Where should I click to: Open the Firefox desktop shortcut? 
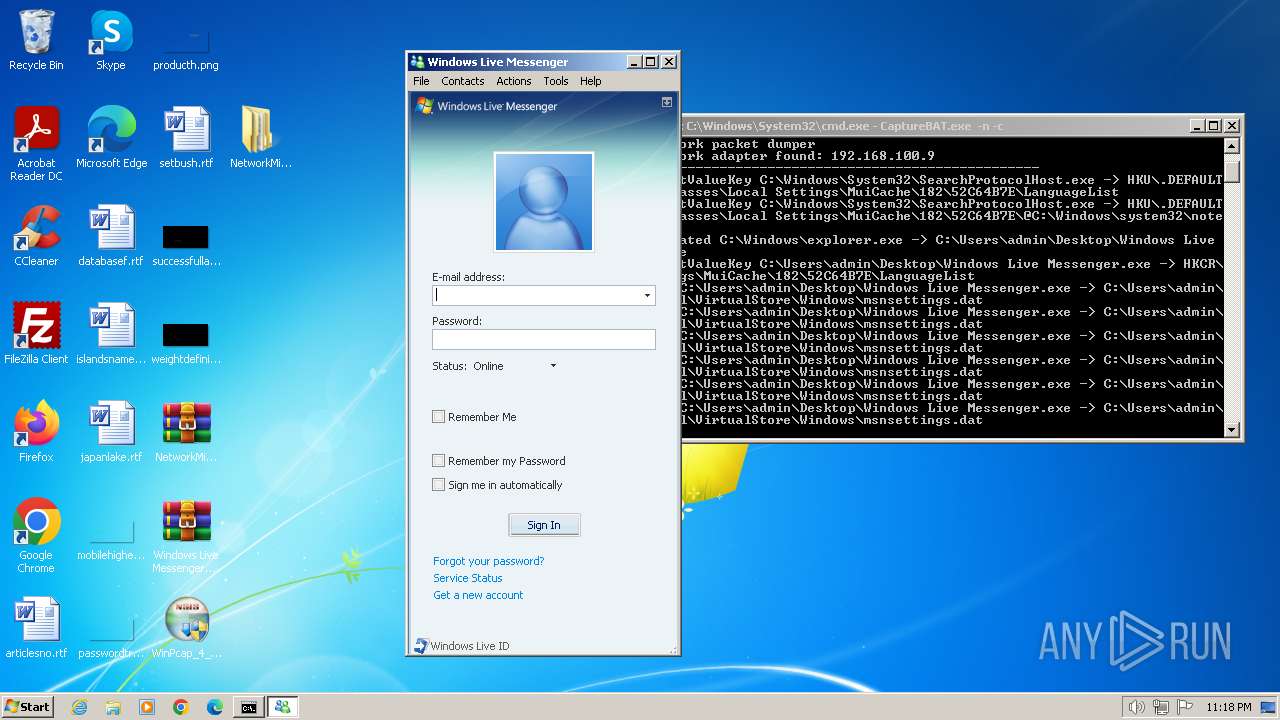point(36,431)
